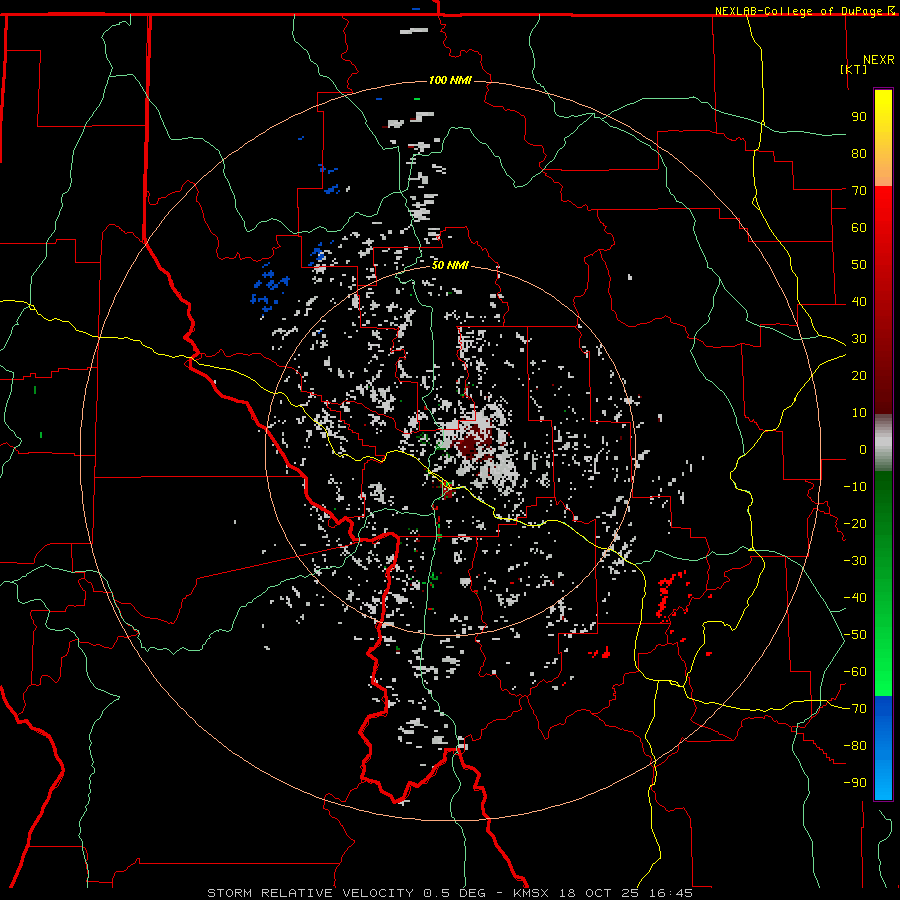This screenshot has height=900, width=900.
Task: Click the red velocity echoes southeast of radar
Action: 668,595
